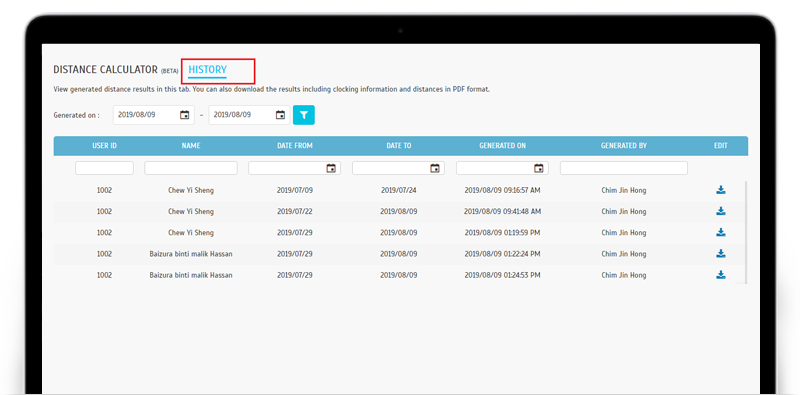The image size is (800, 395).
Task: Download the result generated 01:19:59 PM
Action: pyautogui.click(x=720, y=233)
